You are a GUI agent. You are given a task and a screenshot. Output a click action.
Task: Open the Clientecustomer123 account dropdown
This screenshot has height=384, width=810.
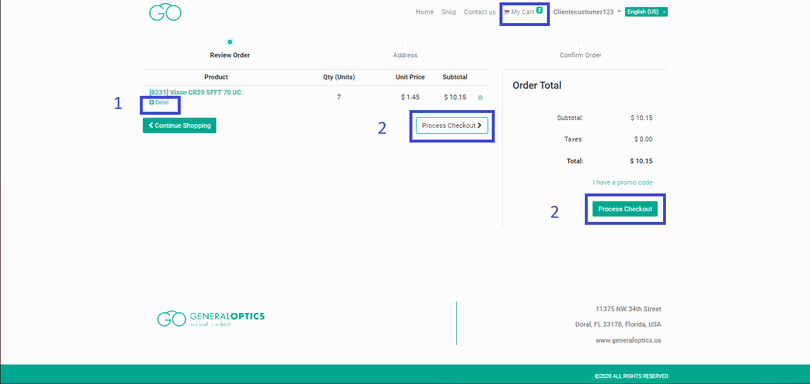[x=587, y=11]
